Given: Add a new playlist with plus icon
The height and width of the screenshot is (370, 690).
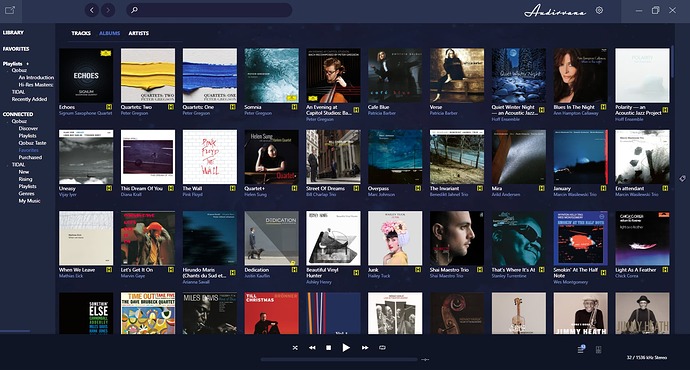Looking at the screenshot, I should point(27,64).
